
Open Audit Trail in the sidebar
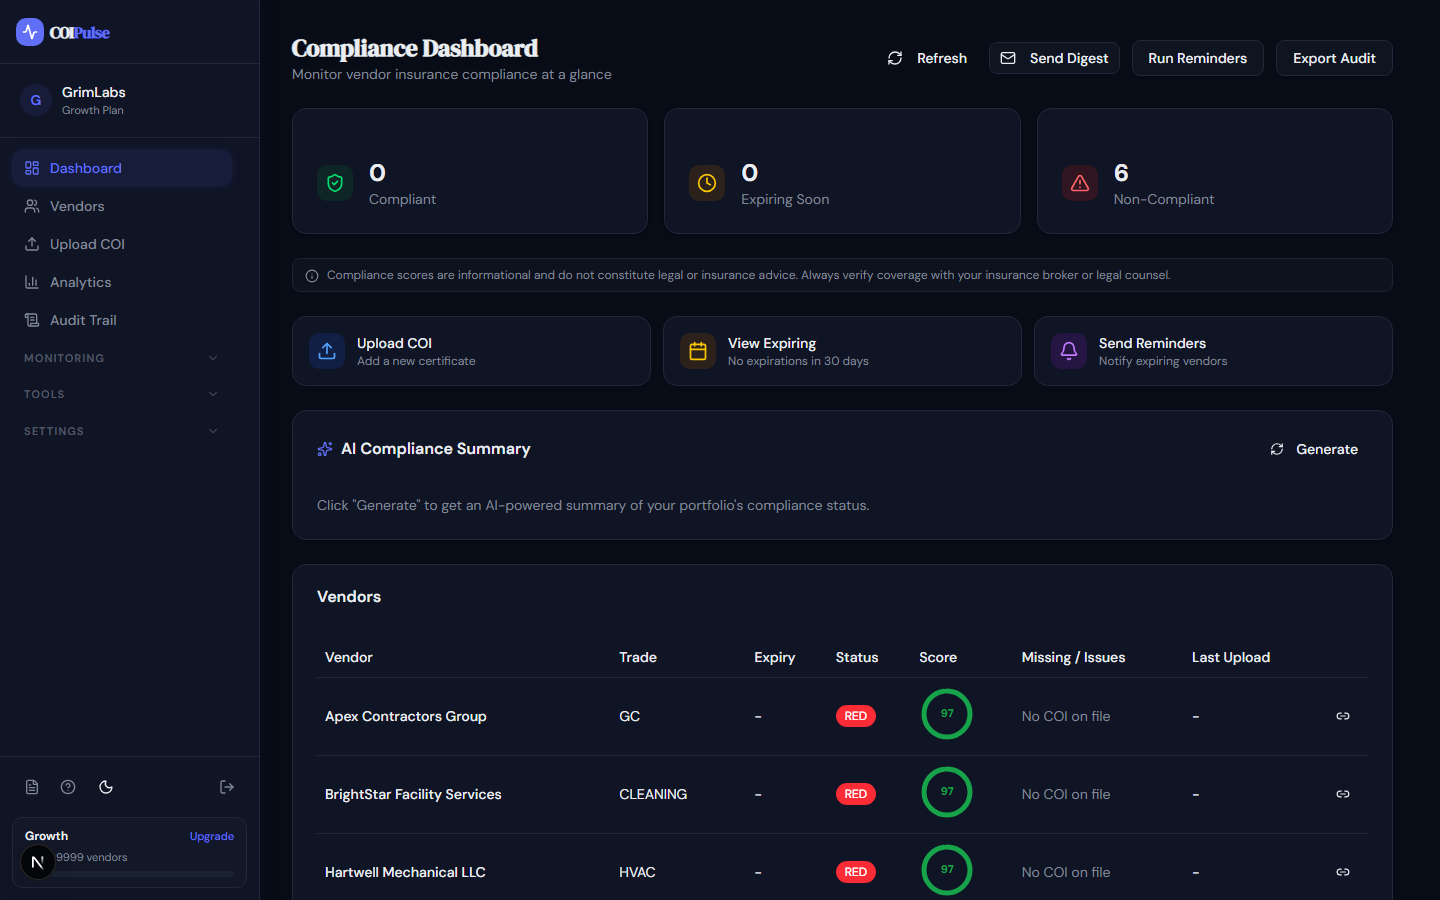122,320
